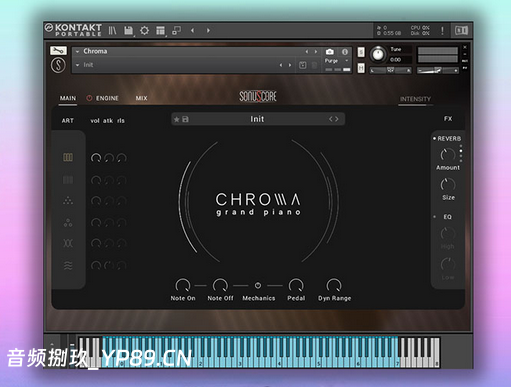Expand the Init snapshot dropdown arrow
511x387 pixels.
pyautogui.click(x=77, y=65)
